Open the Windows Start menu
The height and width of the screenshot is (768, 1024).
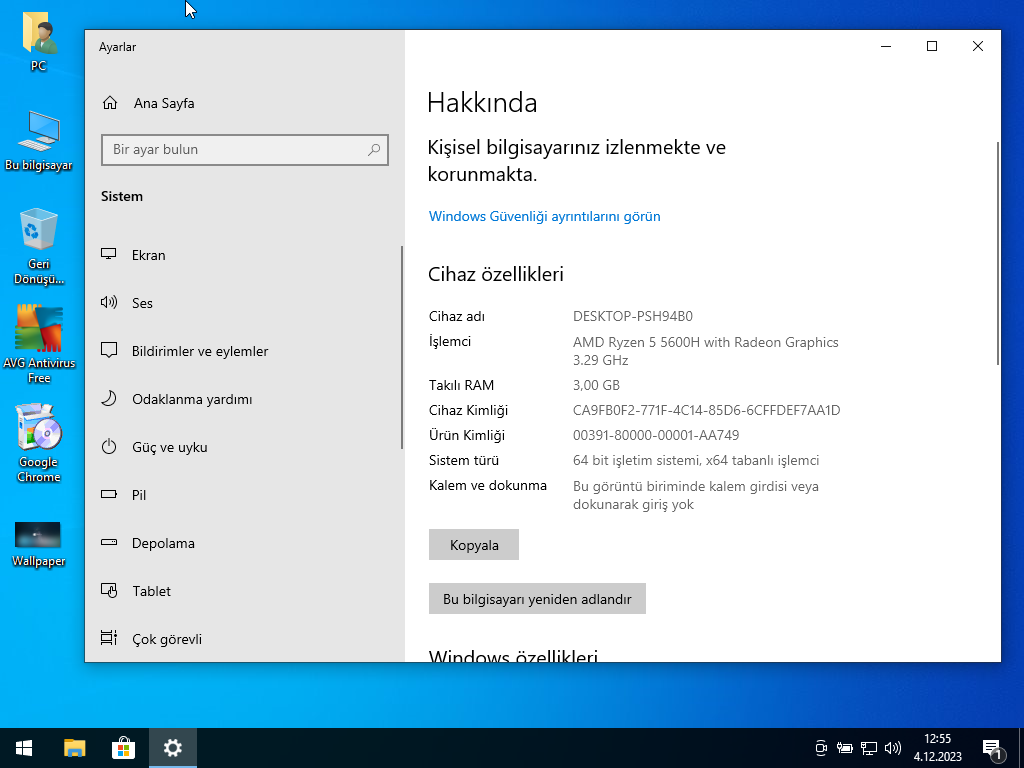pos(24,748)
